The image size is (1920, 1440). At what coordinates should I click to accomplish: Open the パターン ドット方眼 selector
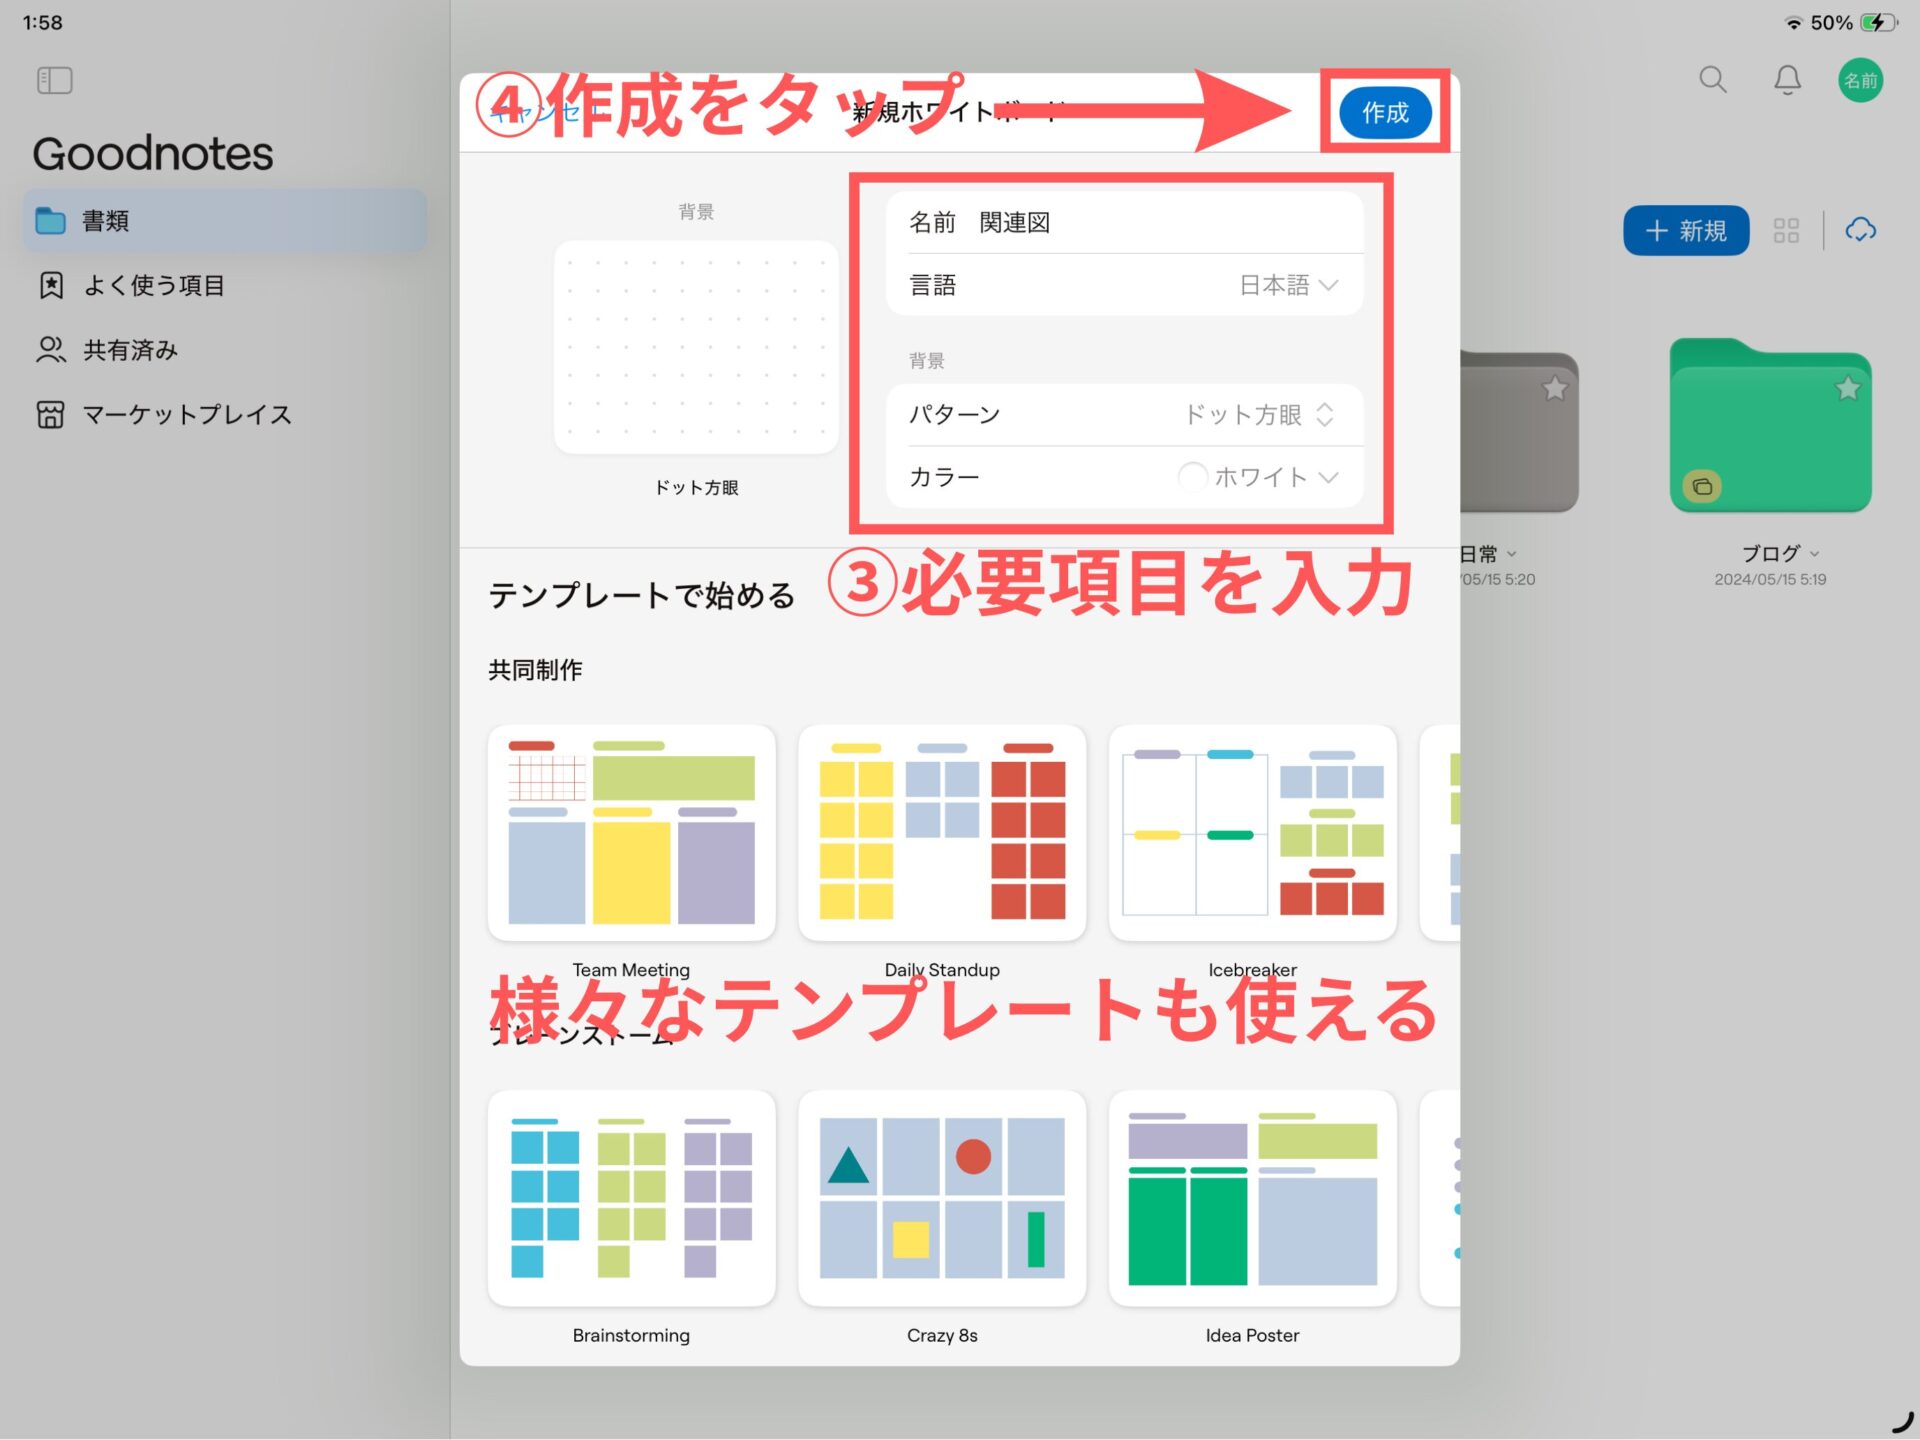(1258, 415)
